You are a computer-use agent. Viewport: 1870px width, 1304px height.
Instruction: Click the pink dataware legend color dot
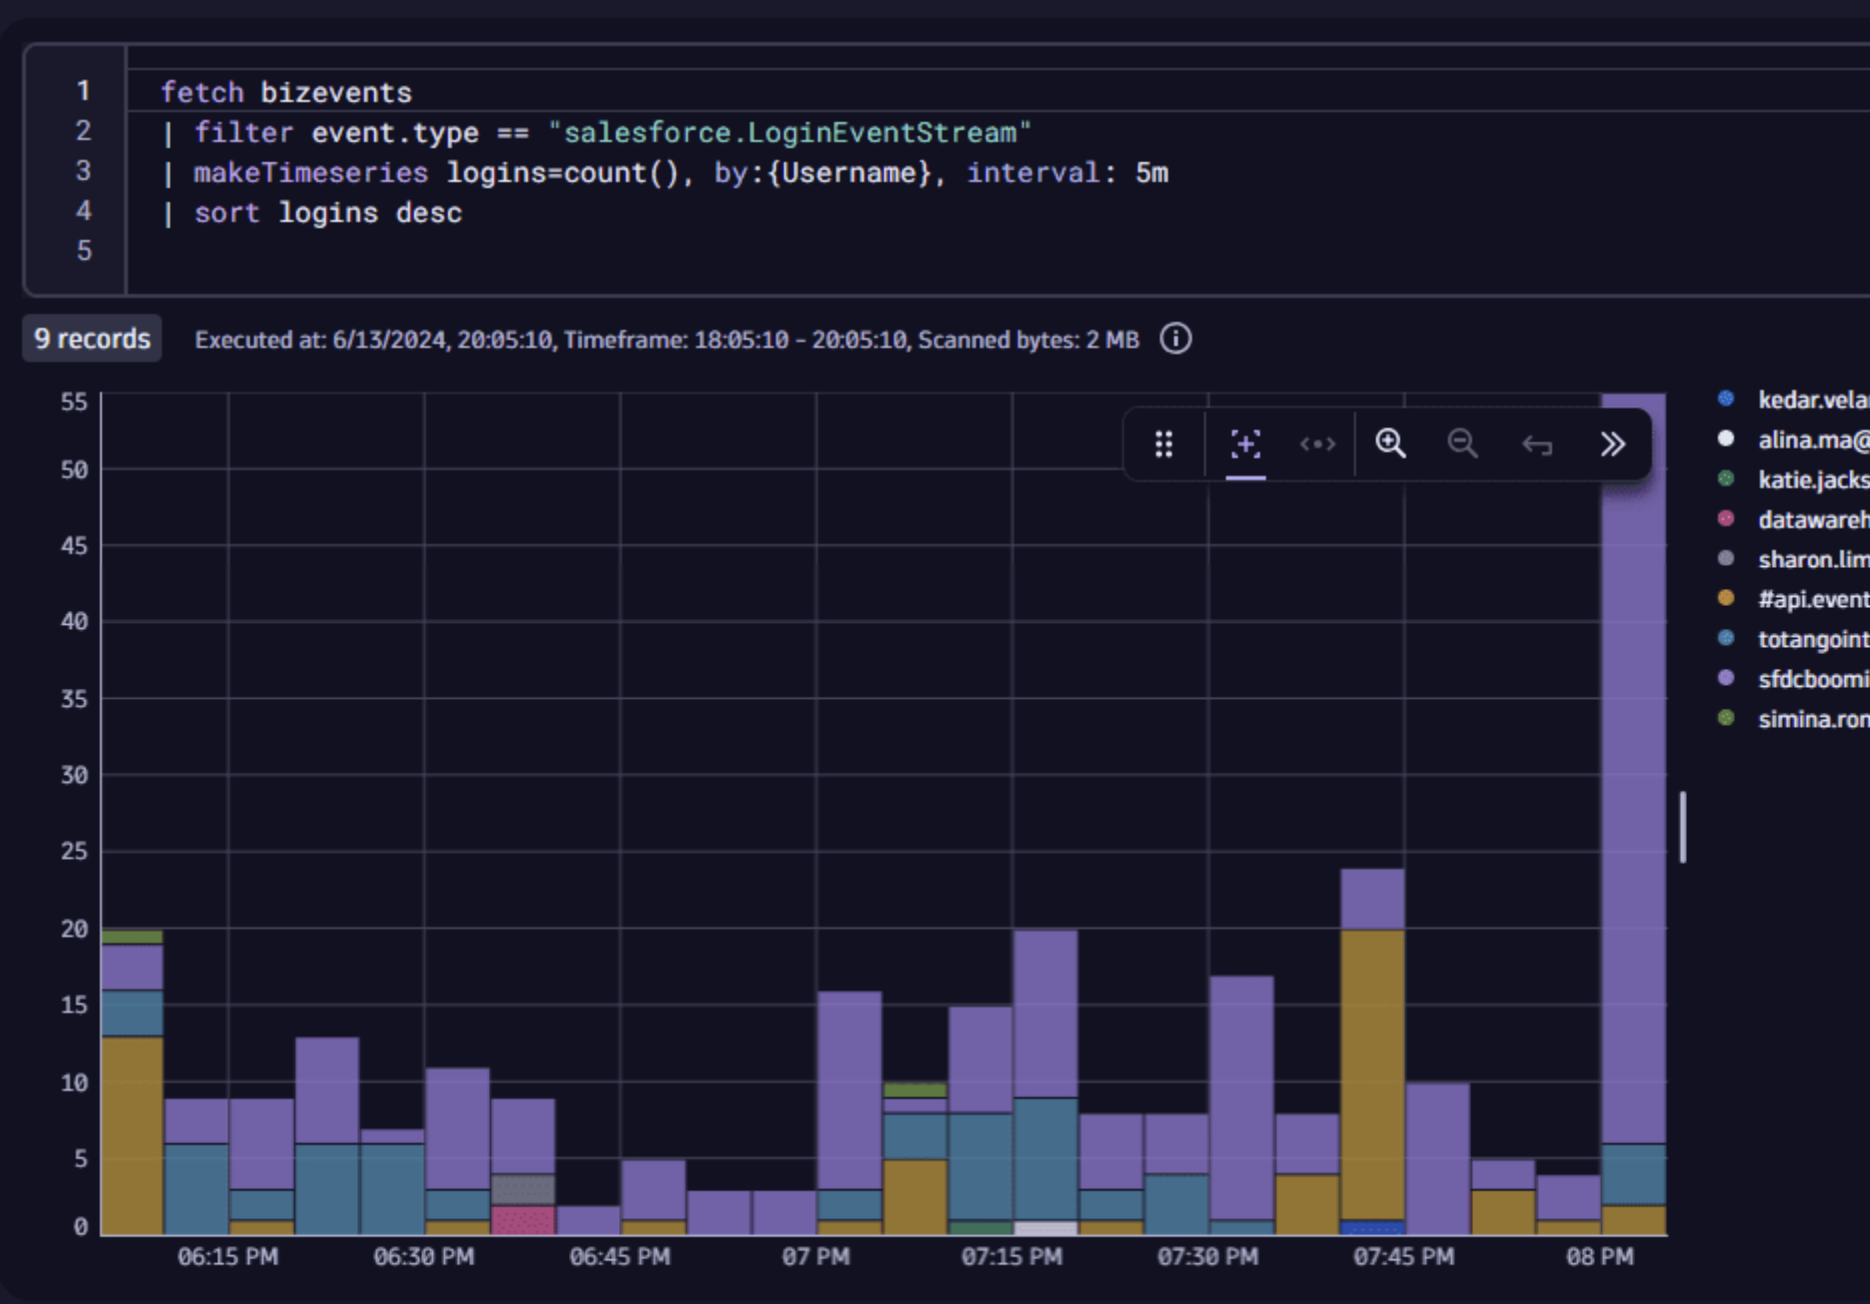pos(1725,519)
